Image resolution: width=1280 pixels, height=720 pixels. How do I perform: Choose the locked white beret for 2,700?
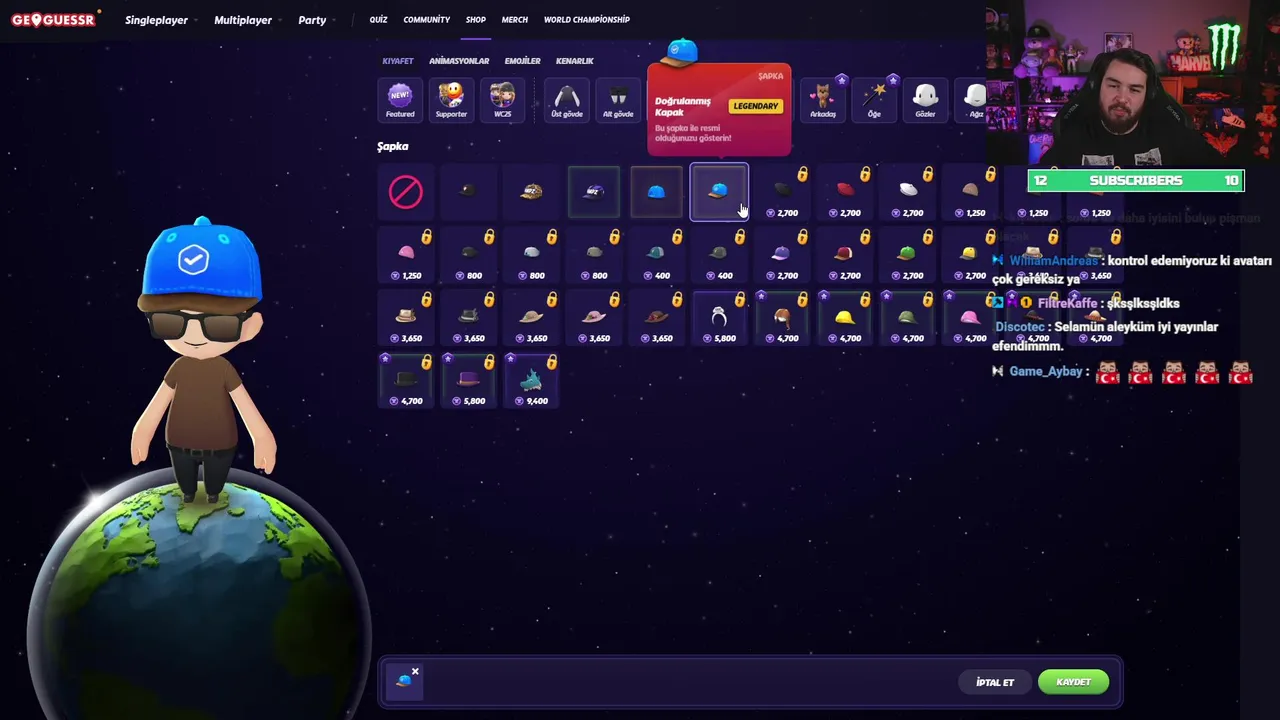coord(907,192)
